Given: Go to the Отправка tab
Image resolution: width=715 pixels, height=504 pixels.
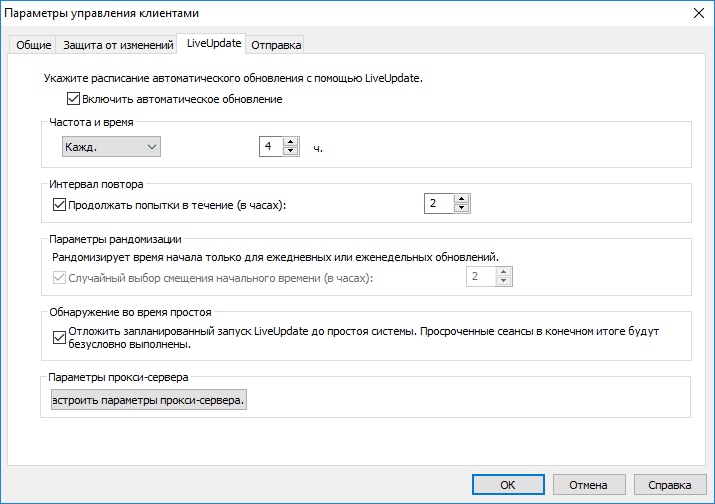Looking at the screenshot, I should [x=276, y=45].
